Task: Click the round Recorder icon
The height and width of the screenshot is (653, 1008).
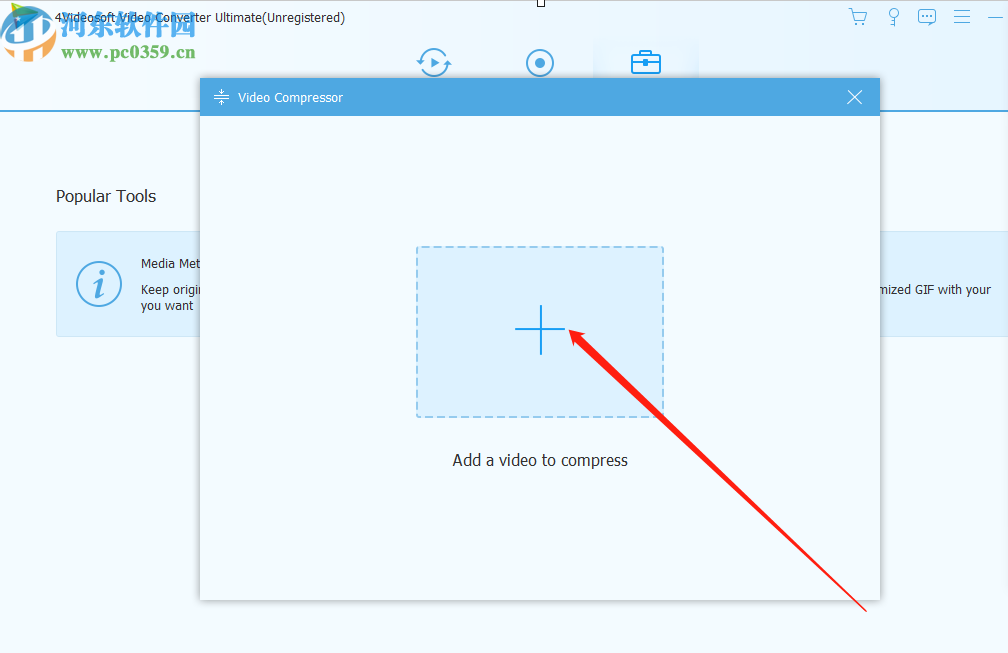Action: tap(540, 62)
